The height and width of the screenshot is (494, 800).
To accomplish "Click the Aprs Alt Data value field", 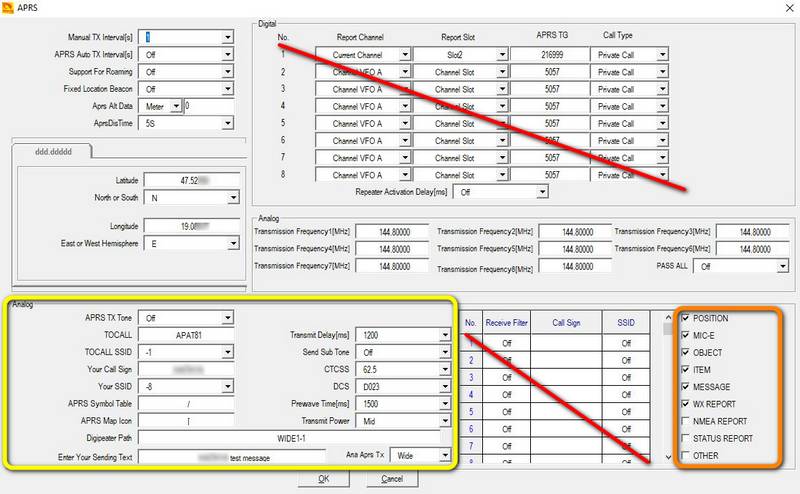I will (209, 106).
